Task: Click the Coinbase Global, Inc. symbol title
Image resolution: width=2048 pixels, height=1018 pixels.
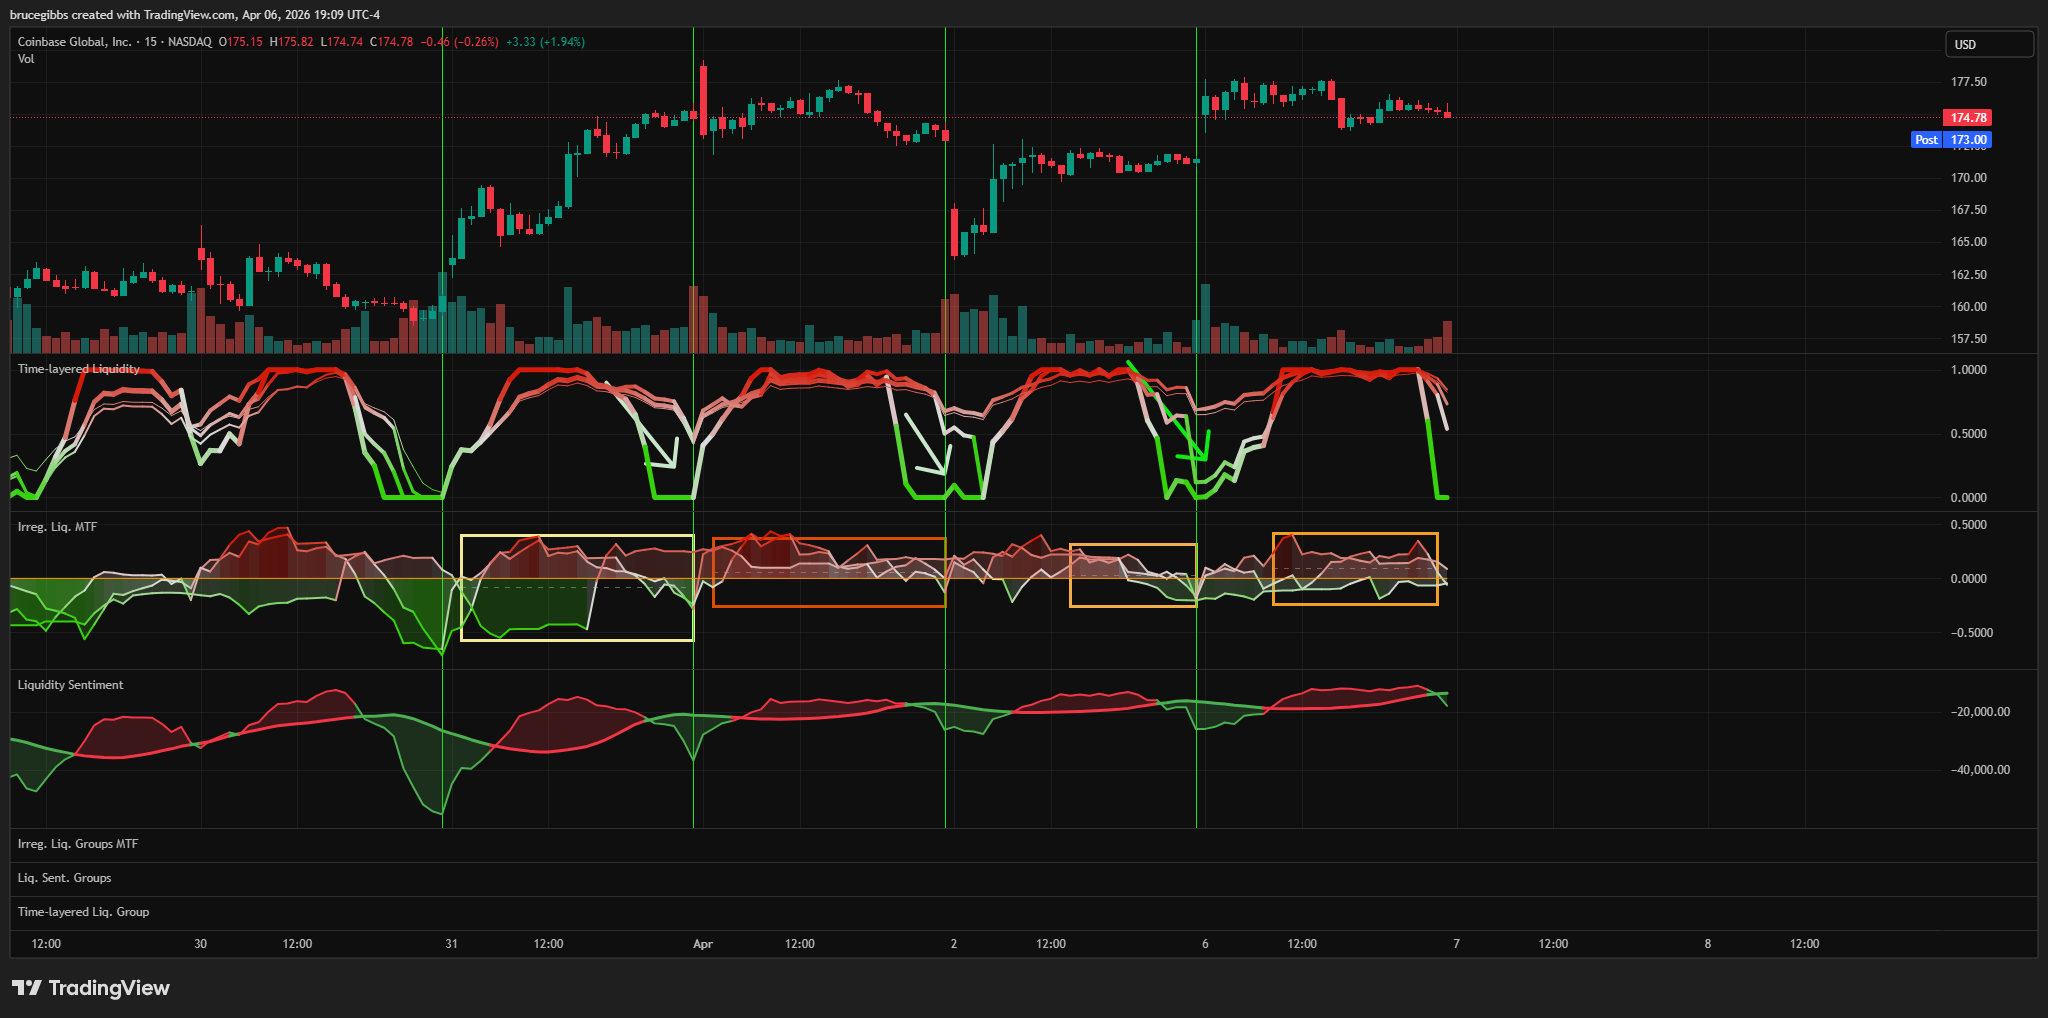Action: (74, 42)
